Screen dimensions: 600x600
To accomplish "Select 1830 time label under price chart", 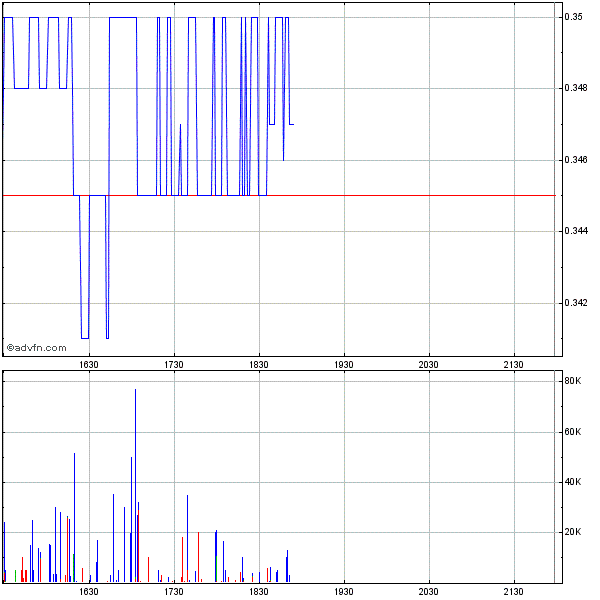I will [x=259, y=365].
